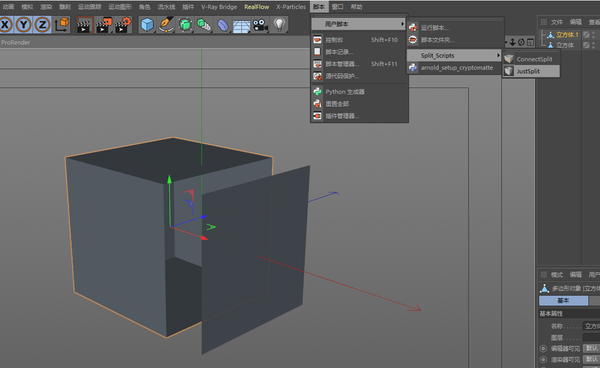
Task: Run the JustSplit script
Action: (531, 71)
